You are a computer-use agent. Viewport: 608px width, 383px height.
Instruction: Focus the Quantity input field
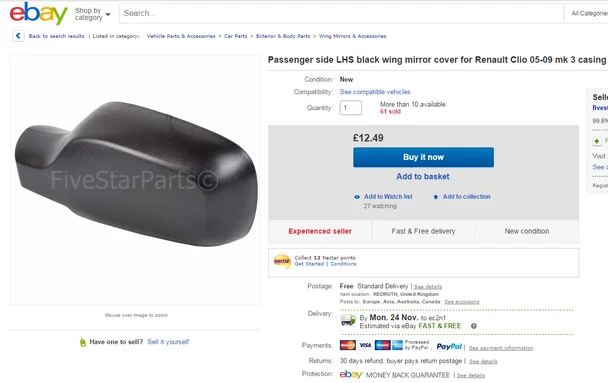tap(351, 108)
